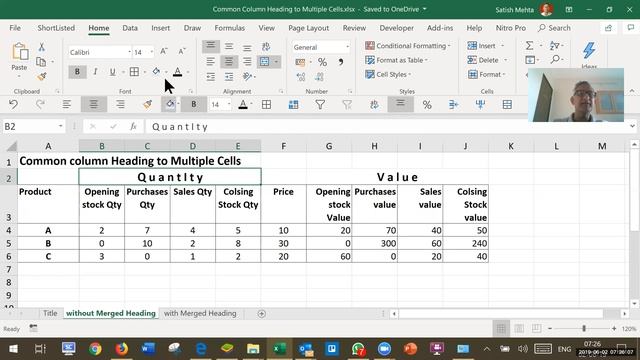The width and height of the screenshot is (640, 360).
Task: Open Conditional Formatting menu
Action: pyautogui.click(x=408, y=46)
